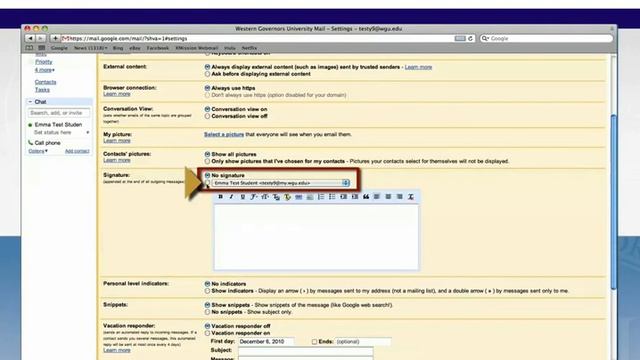Insert a link in the signature
Image resolution: width=640 pixels, height=360 pixels.
click(298, 197)
